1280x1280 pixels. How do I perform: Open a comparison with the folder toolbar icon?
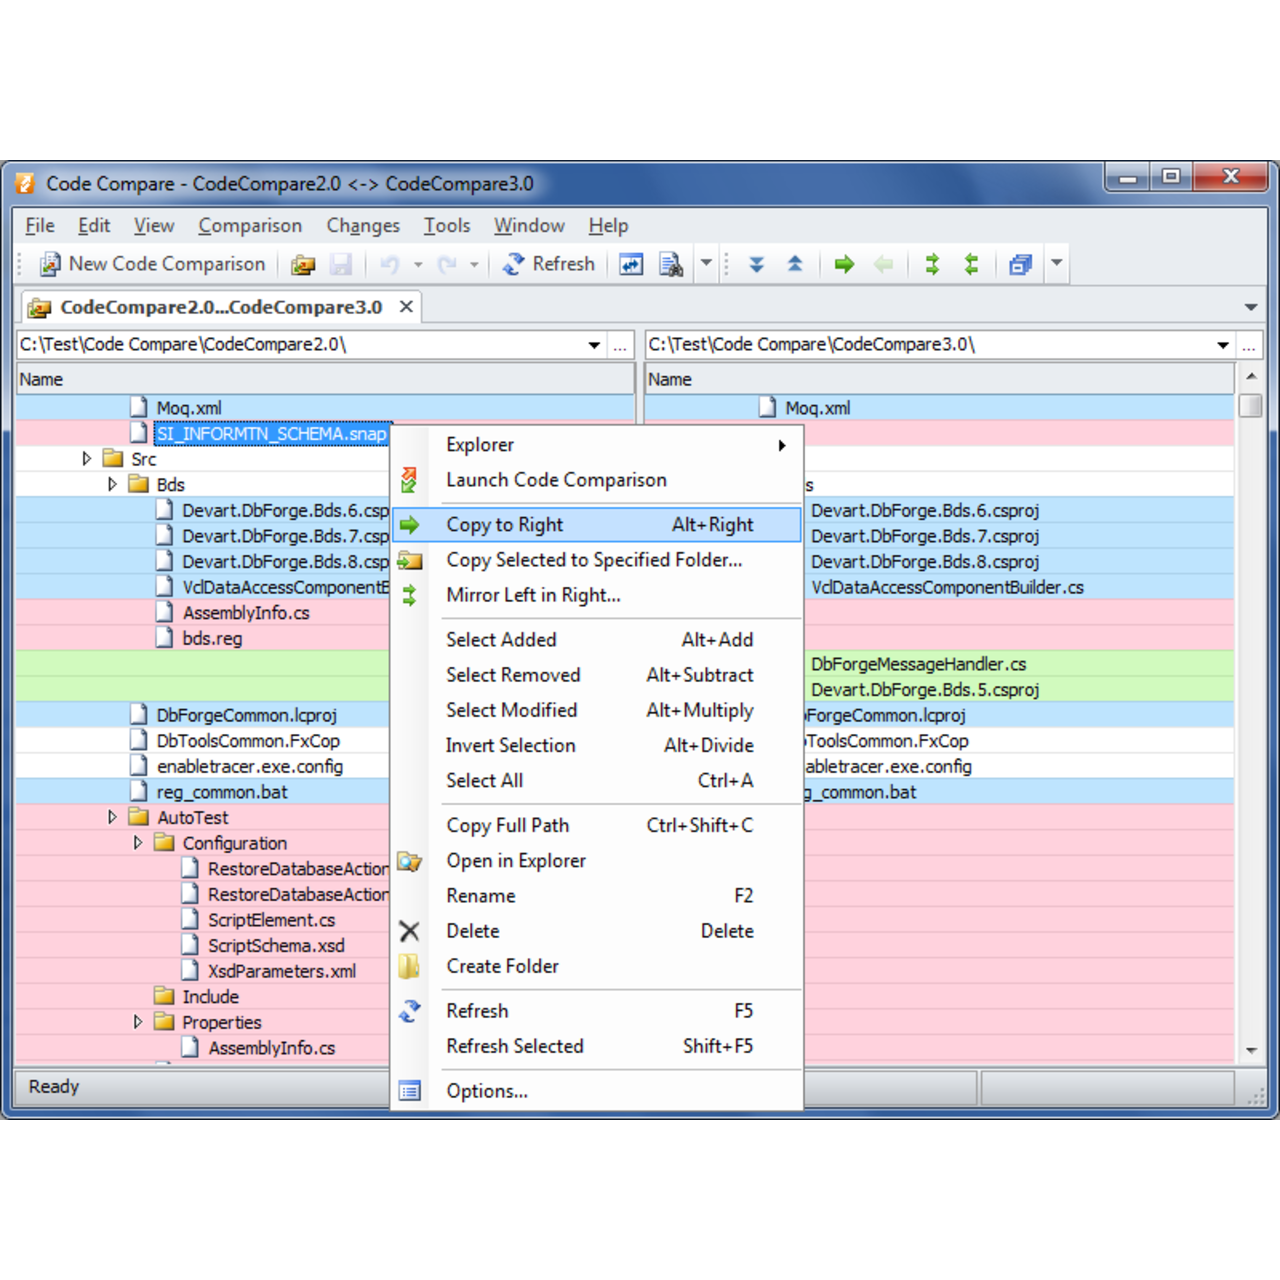(303, 263)
